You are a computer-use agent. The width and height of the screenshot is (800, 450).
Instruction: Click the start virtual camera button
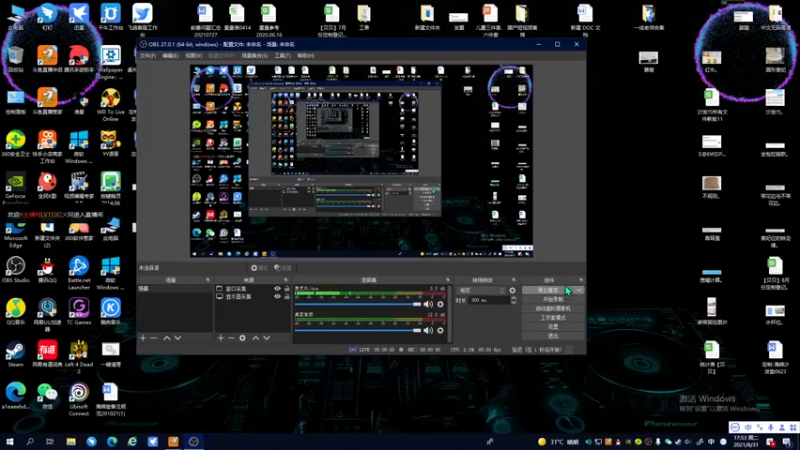(x=553, y=309)
